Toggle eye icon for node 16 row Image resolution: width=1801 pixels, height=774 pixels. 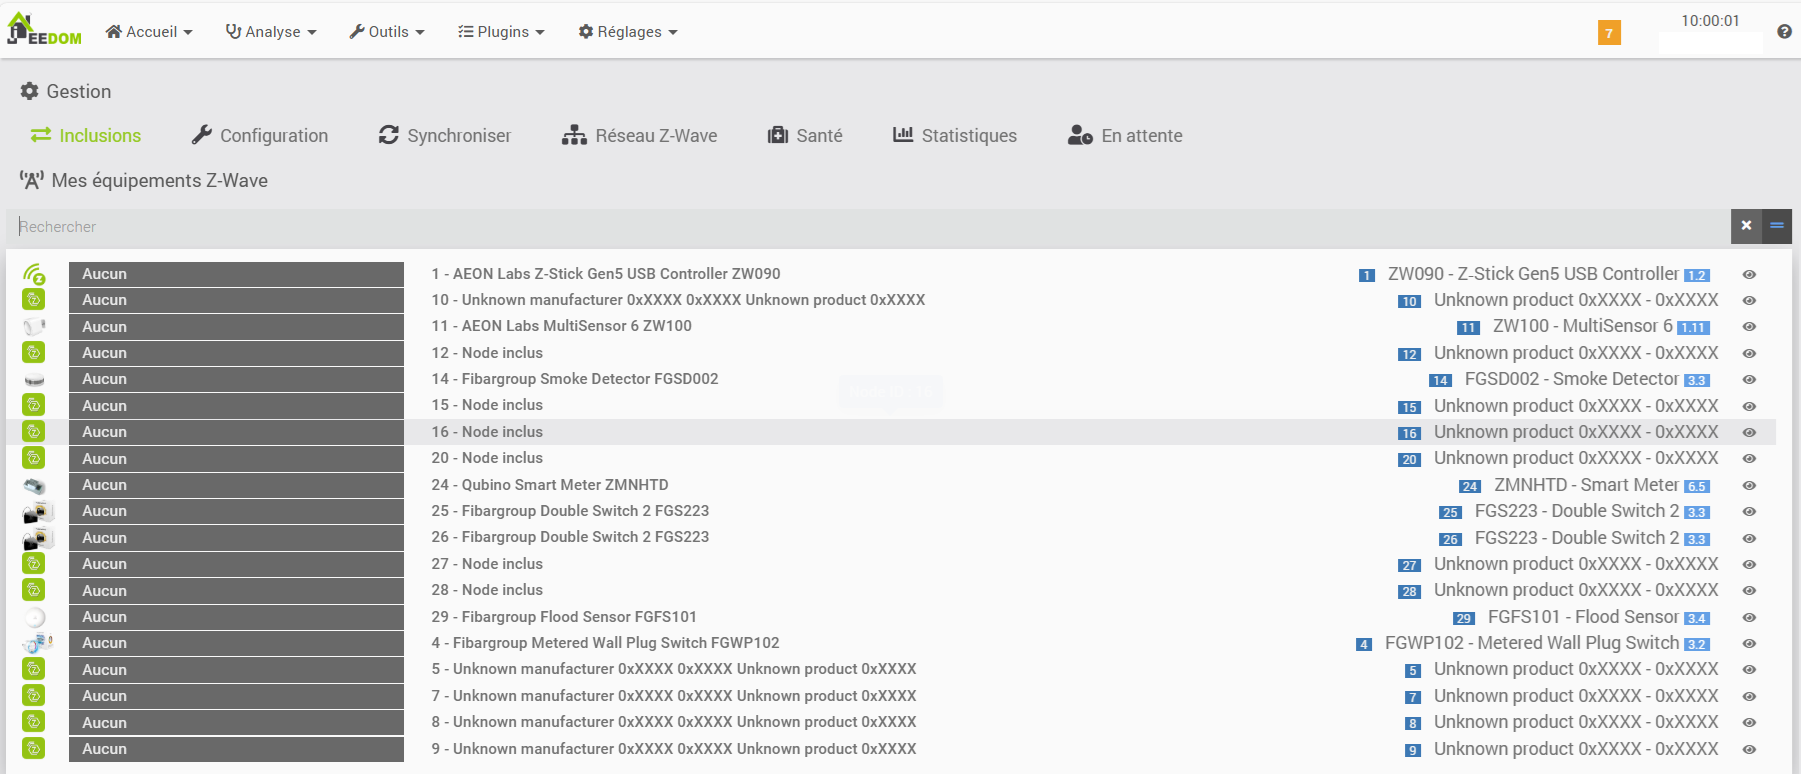(1749, 433)
